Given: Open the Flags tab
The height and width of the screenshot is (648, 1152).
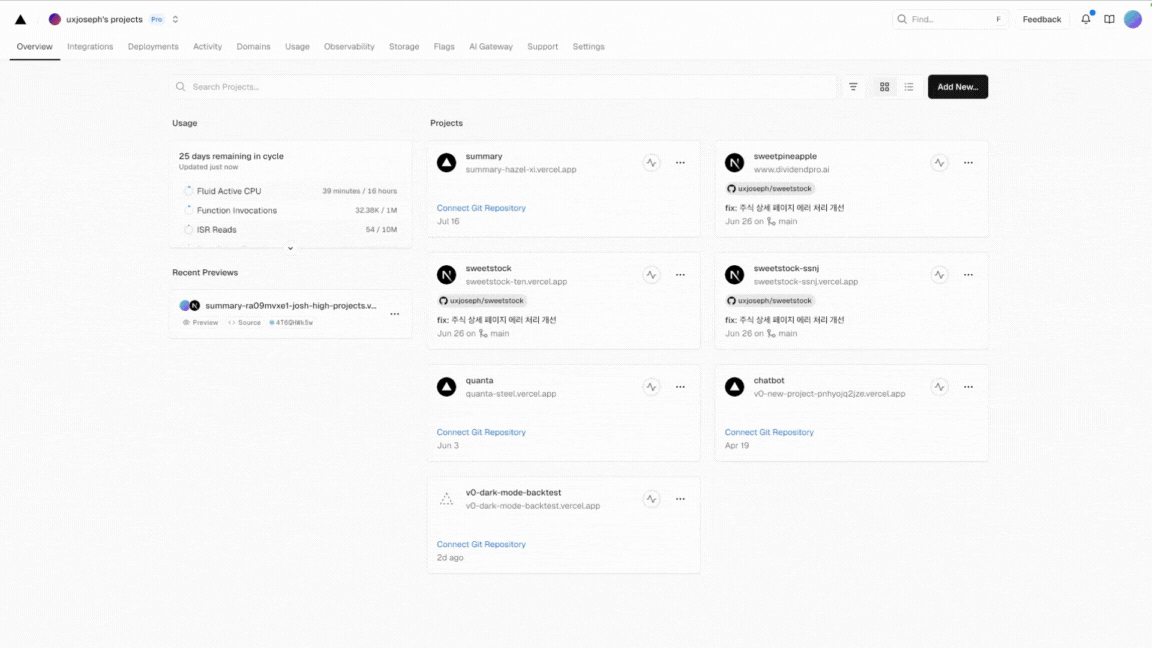Looking at the screenshot, I should (x=444, y=46).
